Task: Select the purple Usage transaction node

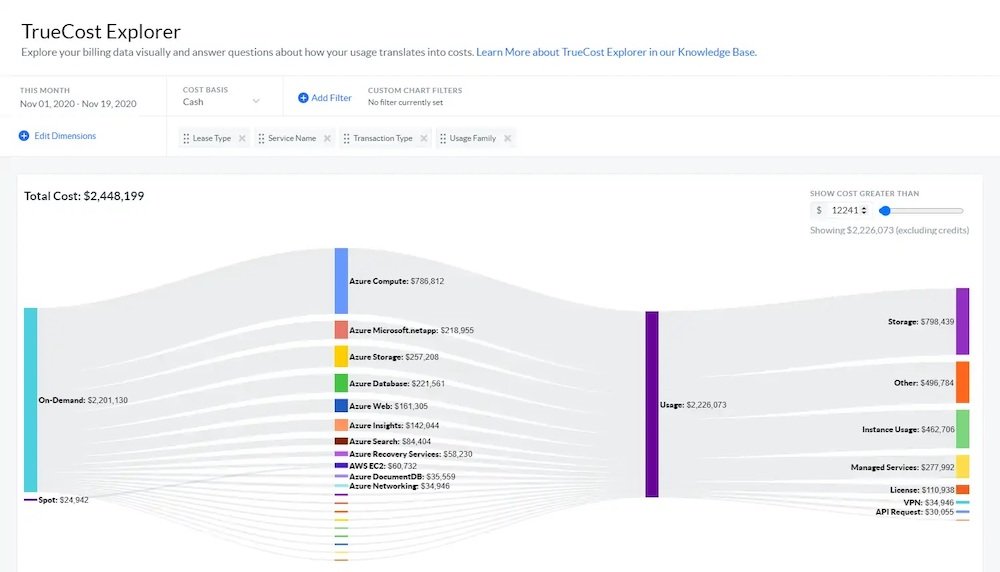Action: (652, 404)
